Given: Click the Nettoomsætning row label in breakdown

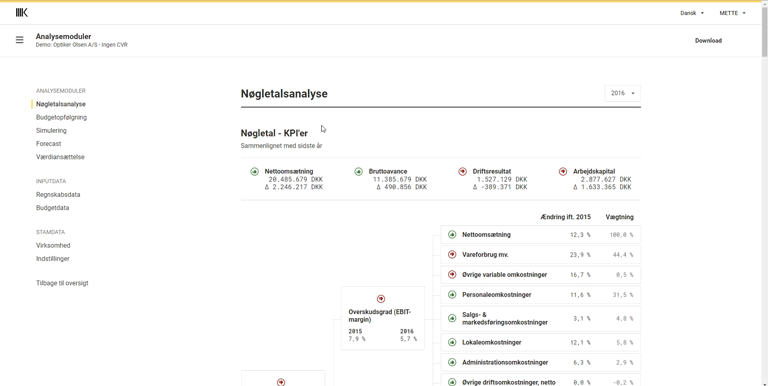Looking at the screenshot, I should tap(486, 235).
